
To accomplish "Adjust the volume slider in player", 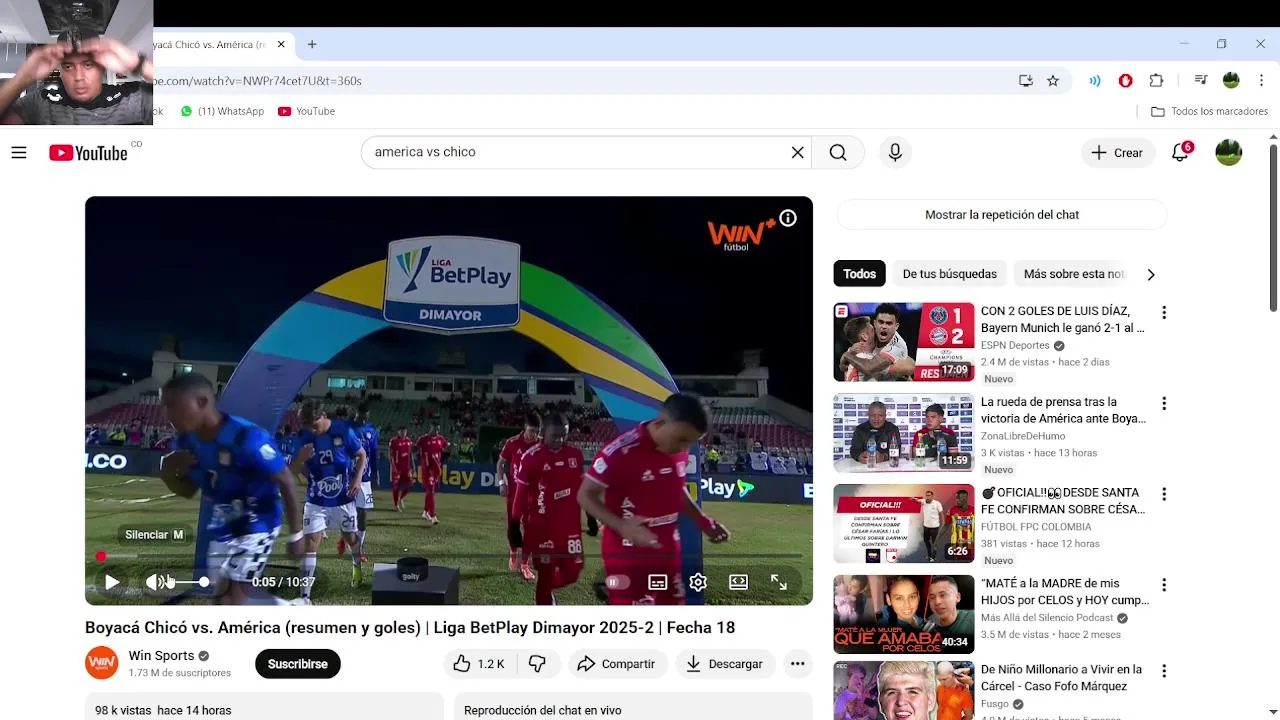I will coord(190,582).
